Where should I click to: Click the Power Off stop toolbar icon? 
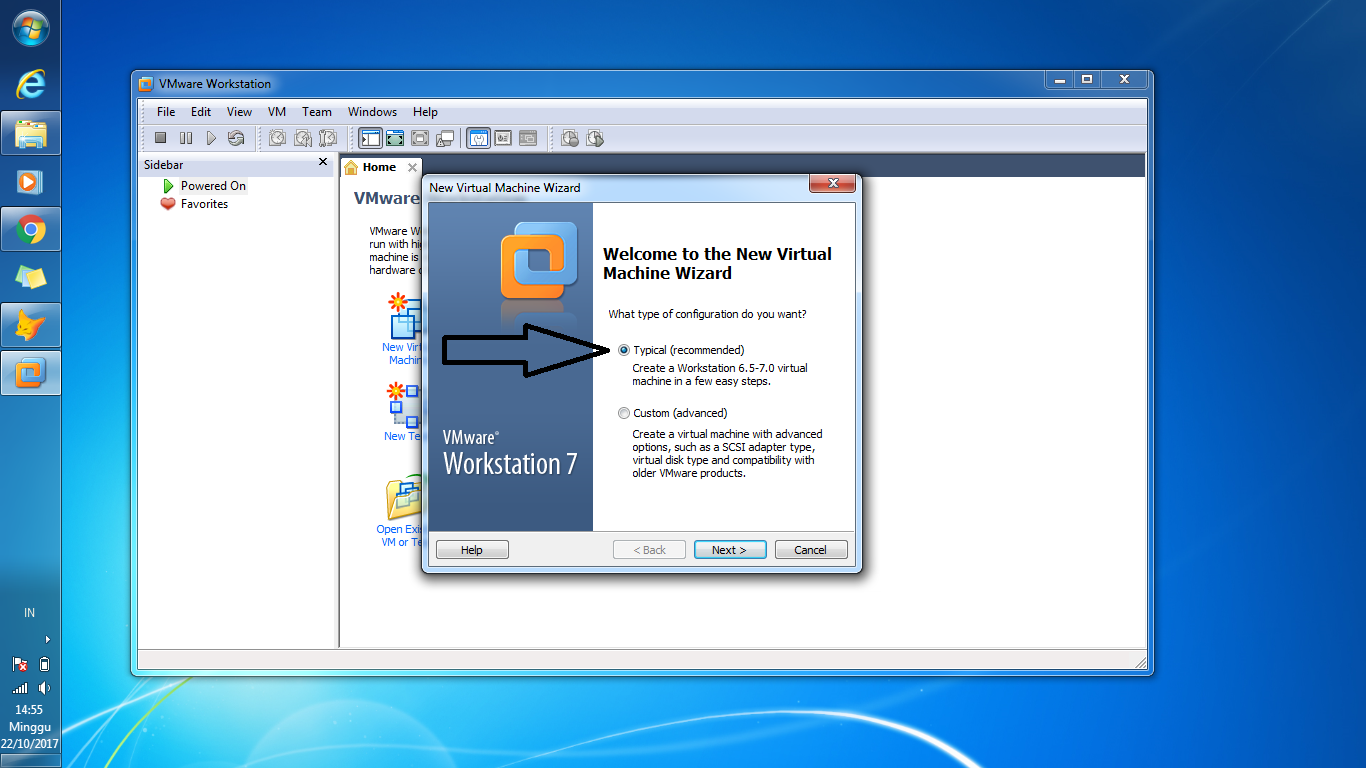coord(161,138)
